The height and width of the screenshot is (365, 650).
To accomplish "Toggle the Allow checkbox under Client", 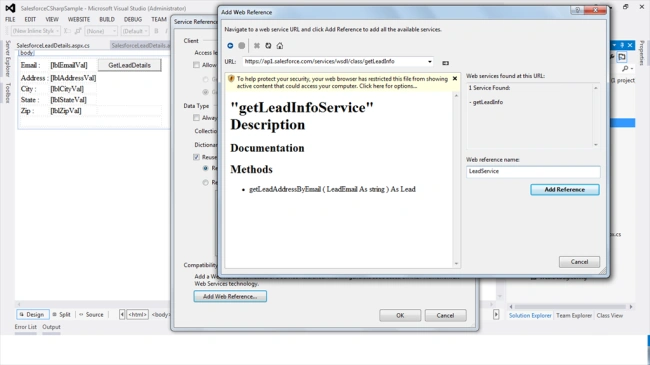I will [x=196, y=65].
